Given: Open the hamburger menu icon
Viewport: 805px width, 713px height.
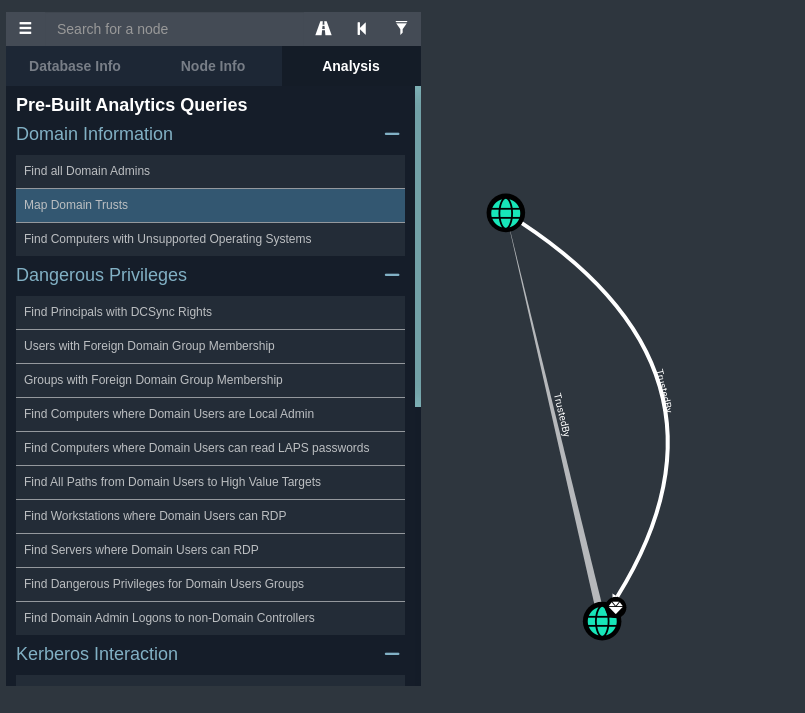Looking at the screenshot, I should click(25, 29).
